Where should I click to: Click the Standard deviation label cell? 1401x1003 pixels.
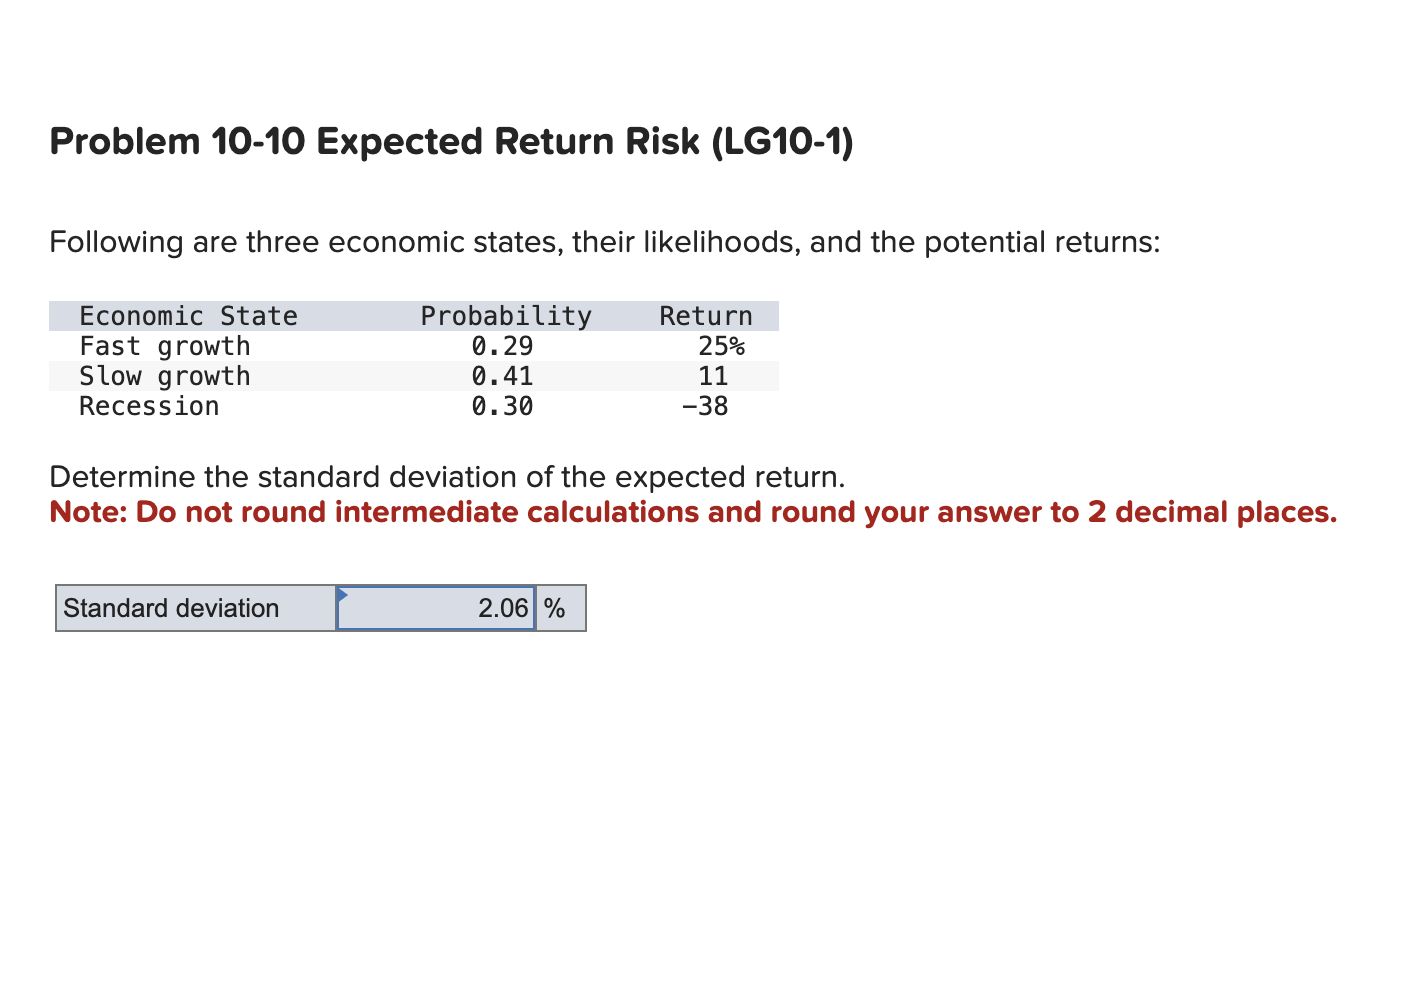pos(169,608)
